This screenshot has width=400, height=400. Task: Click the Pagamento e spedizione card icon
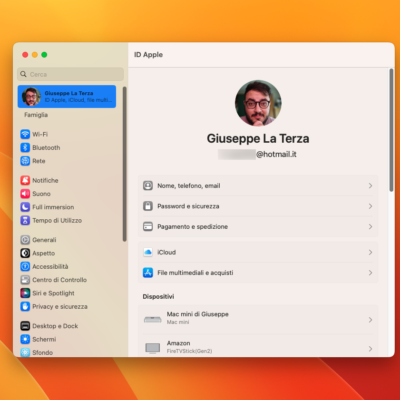(x=148, y=227)
